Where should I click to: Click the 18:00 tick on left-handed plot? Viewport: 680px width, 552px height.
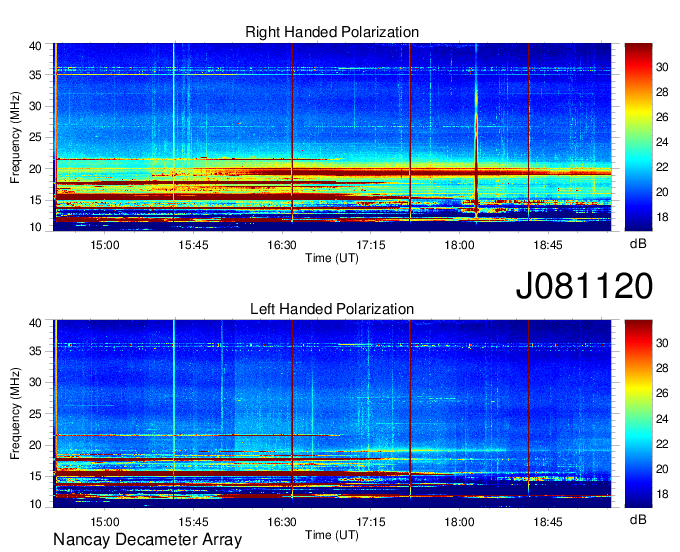point(459,522)
